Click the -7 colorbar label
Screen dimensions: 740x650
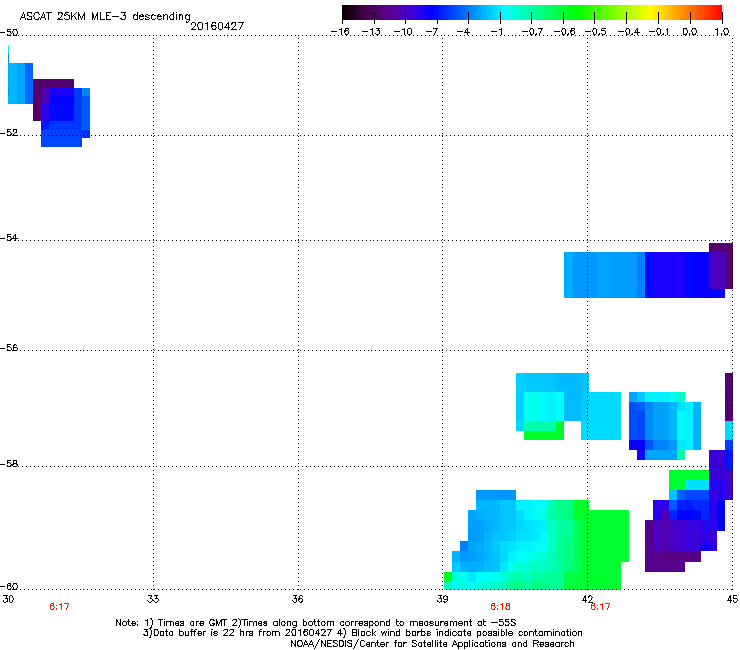[432, 32]
